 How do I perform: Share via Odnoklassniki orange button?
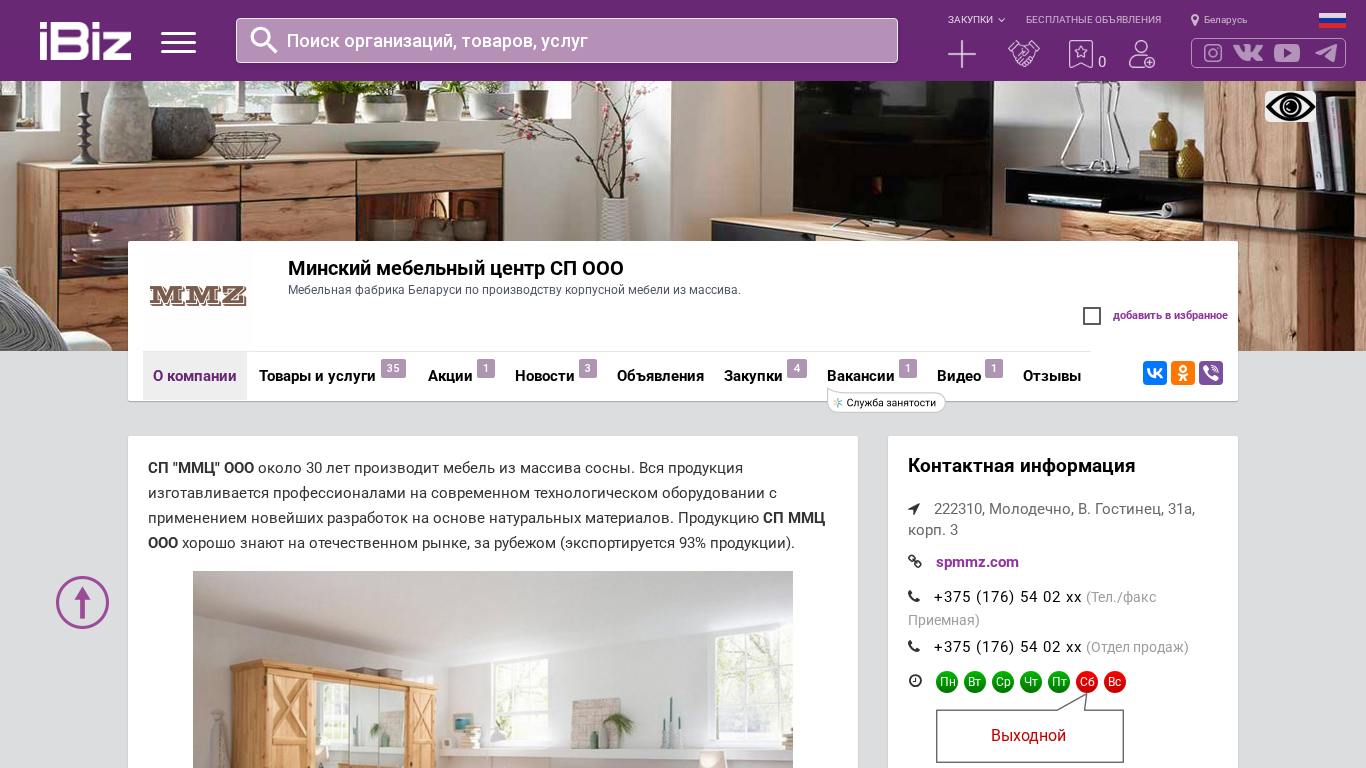point(1183,373)
